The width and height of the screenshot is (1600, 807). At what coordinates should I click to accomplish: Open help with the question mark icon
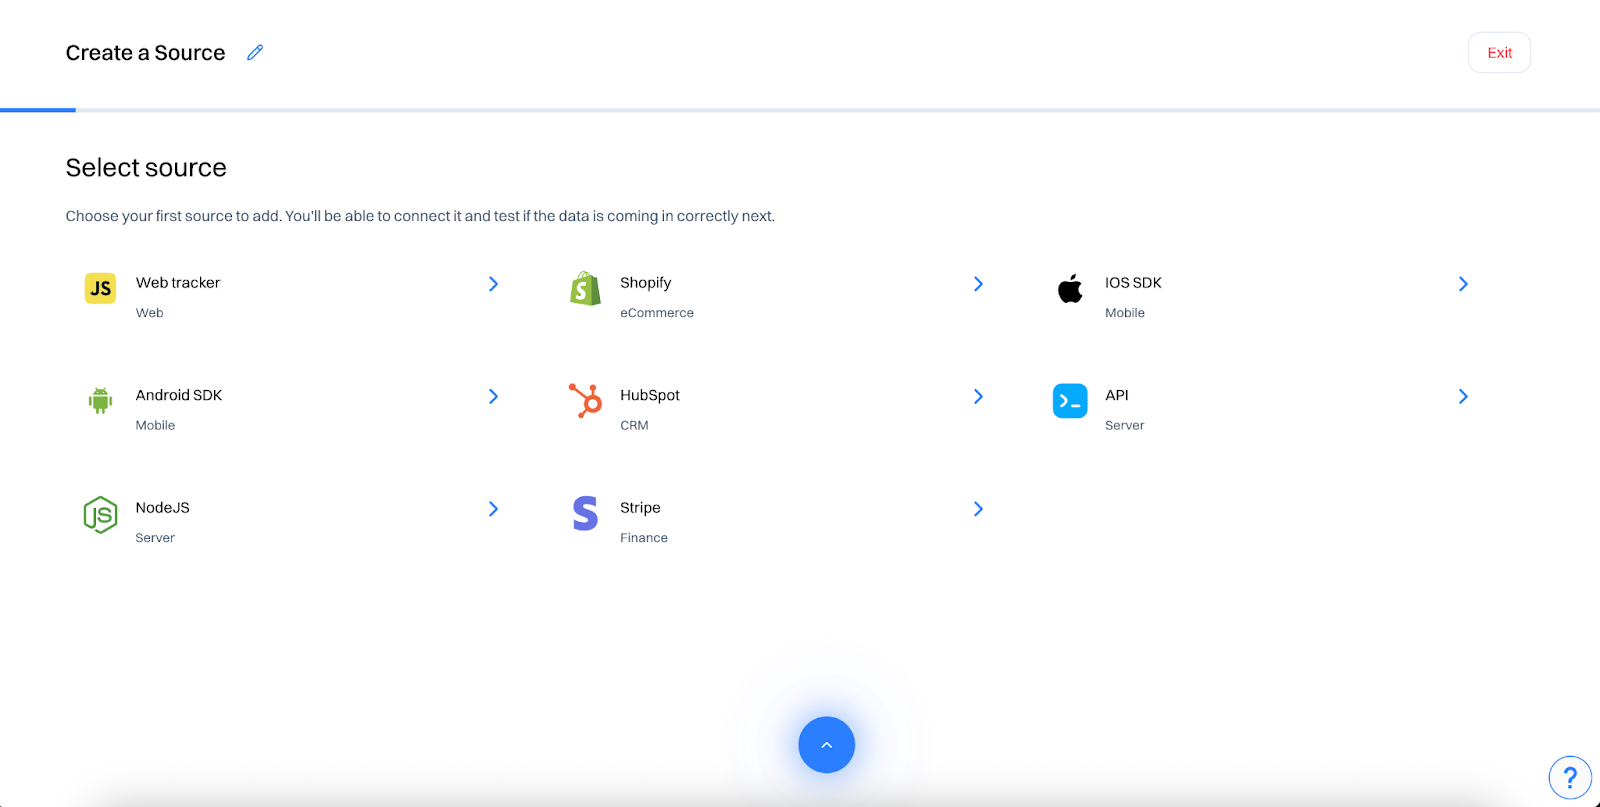click(1570, 777)
